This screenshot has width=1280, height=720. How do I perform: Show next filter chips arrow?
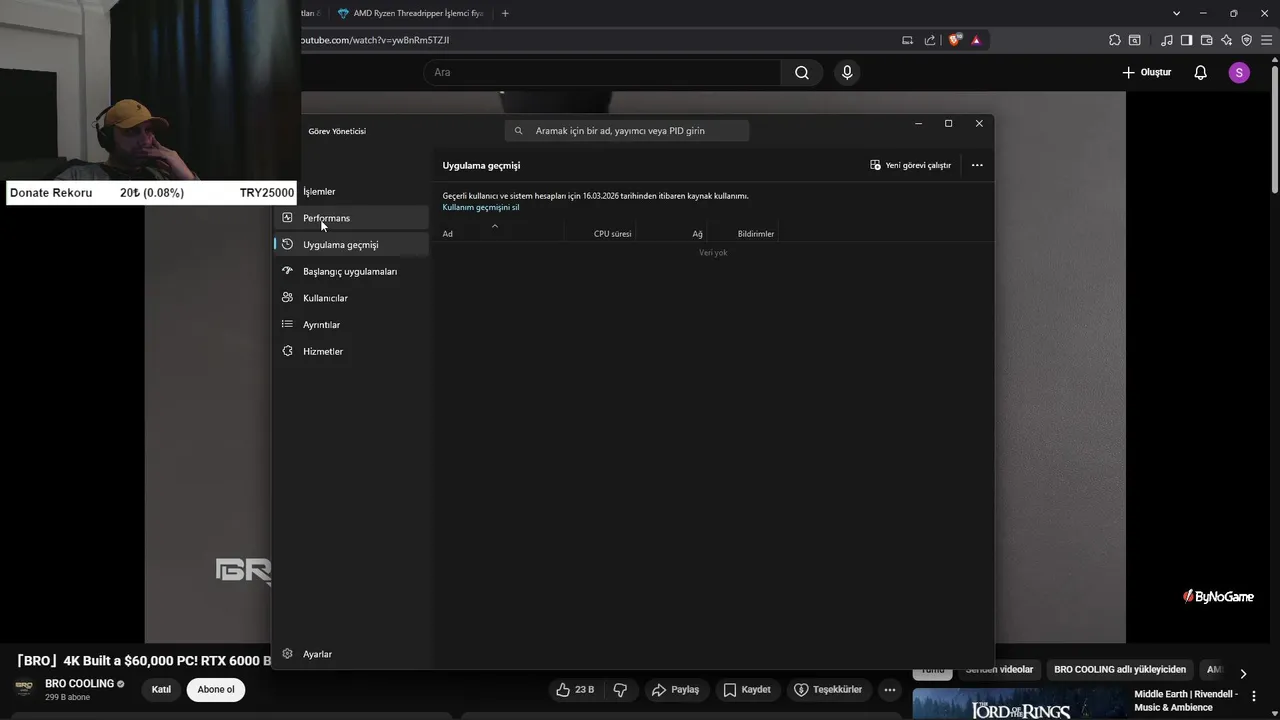tap(1243, 674)
